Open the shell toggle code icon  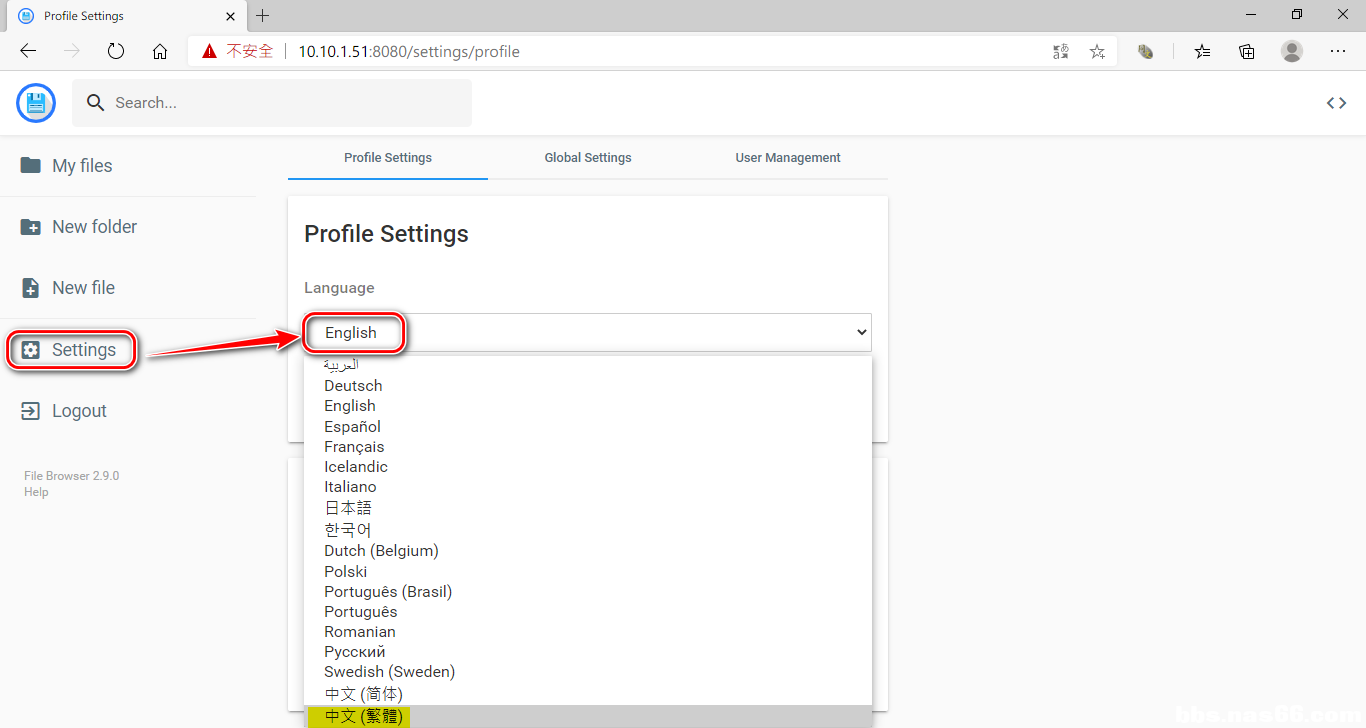pyautogui.click(x=1336, y=103)
